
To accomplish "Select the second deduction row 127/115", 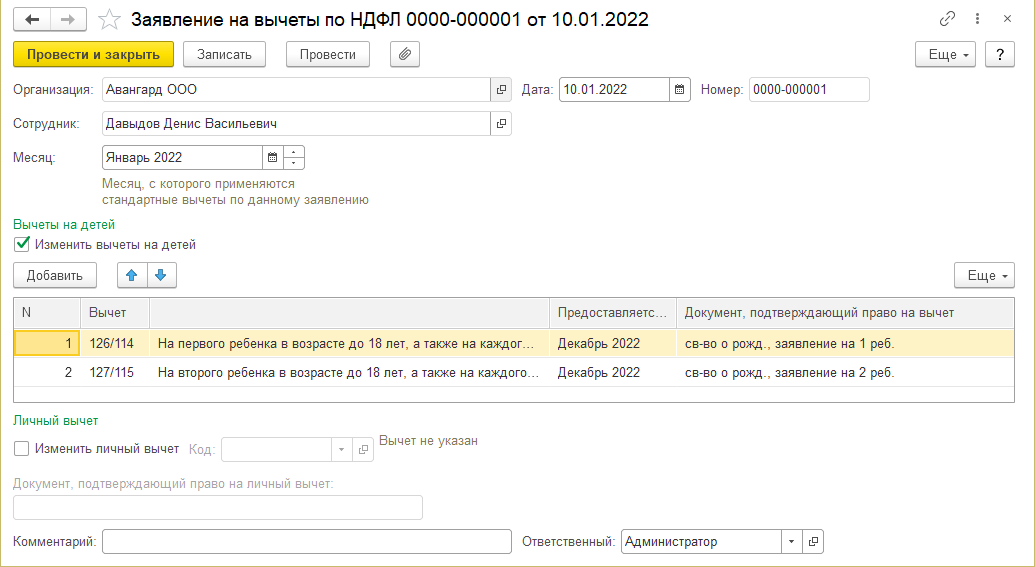I will 347,373.
